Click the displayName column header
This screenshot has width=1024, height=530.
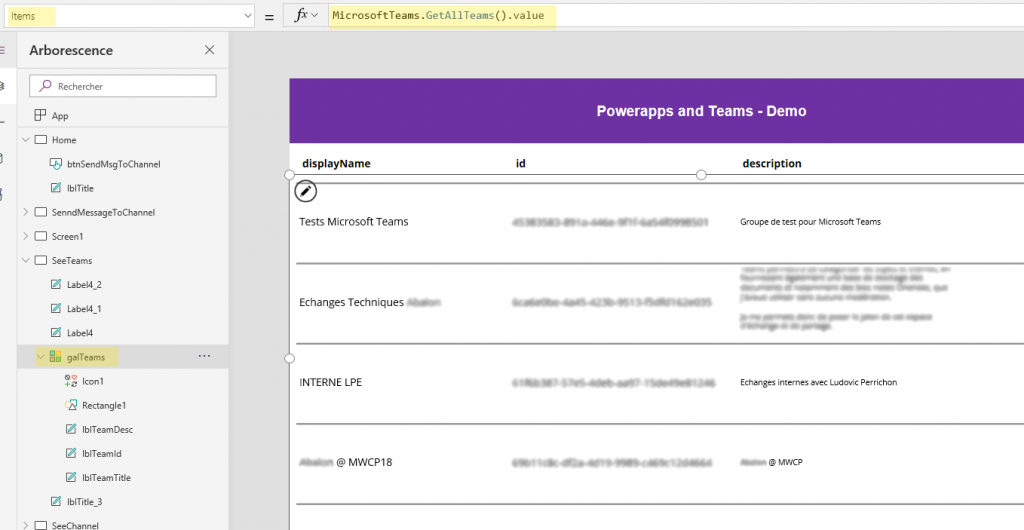pos(336,164)
